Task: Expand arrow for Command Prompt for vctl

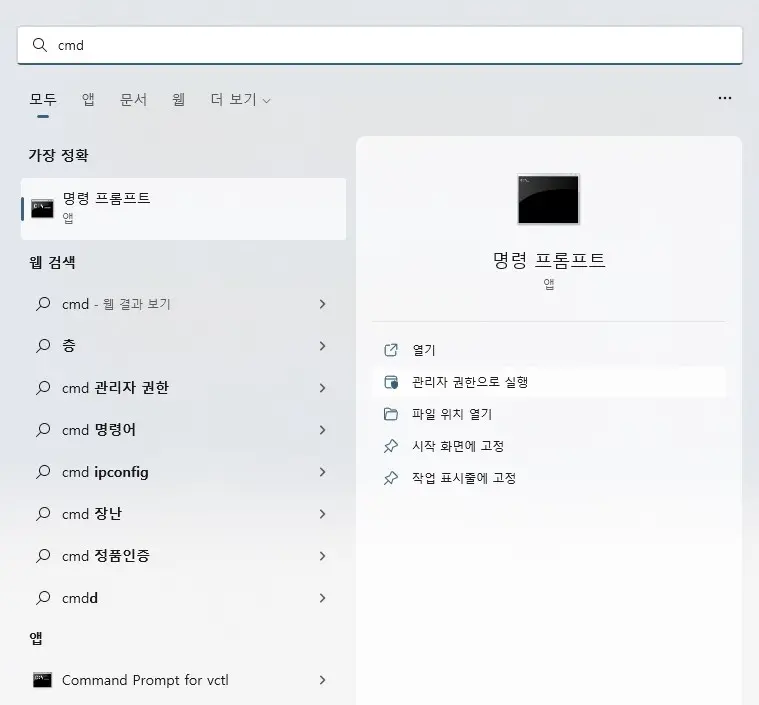Action: [322, 680]
